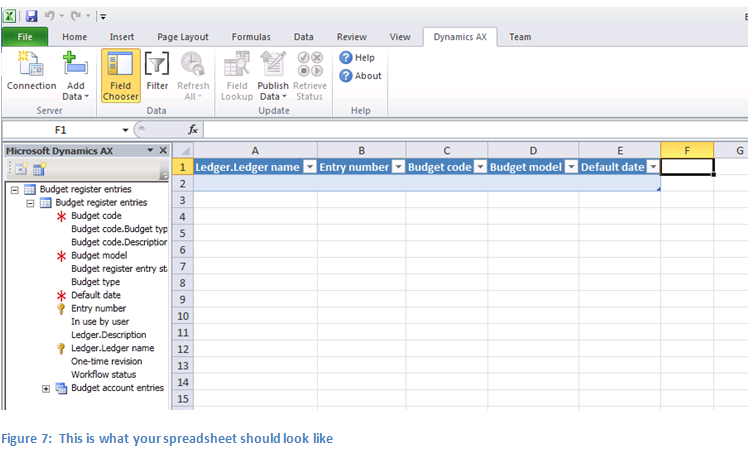Image resolution: width=754 pixels, height=456 pixels.
Task: Click the Filter icon in ribbon
Action: (157, 66)
